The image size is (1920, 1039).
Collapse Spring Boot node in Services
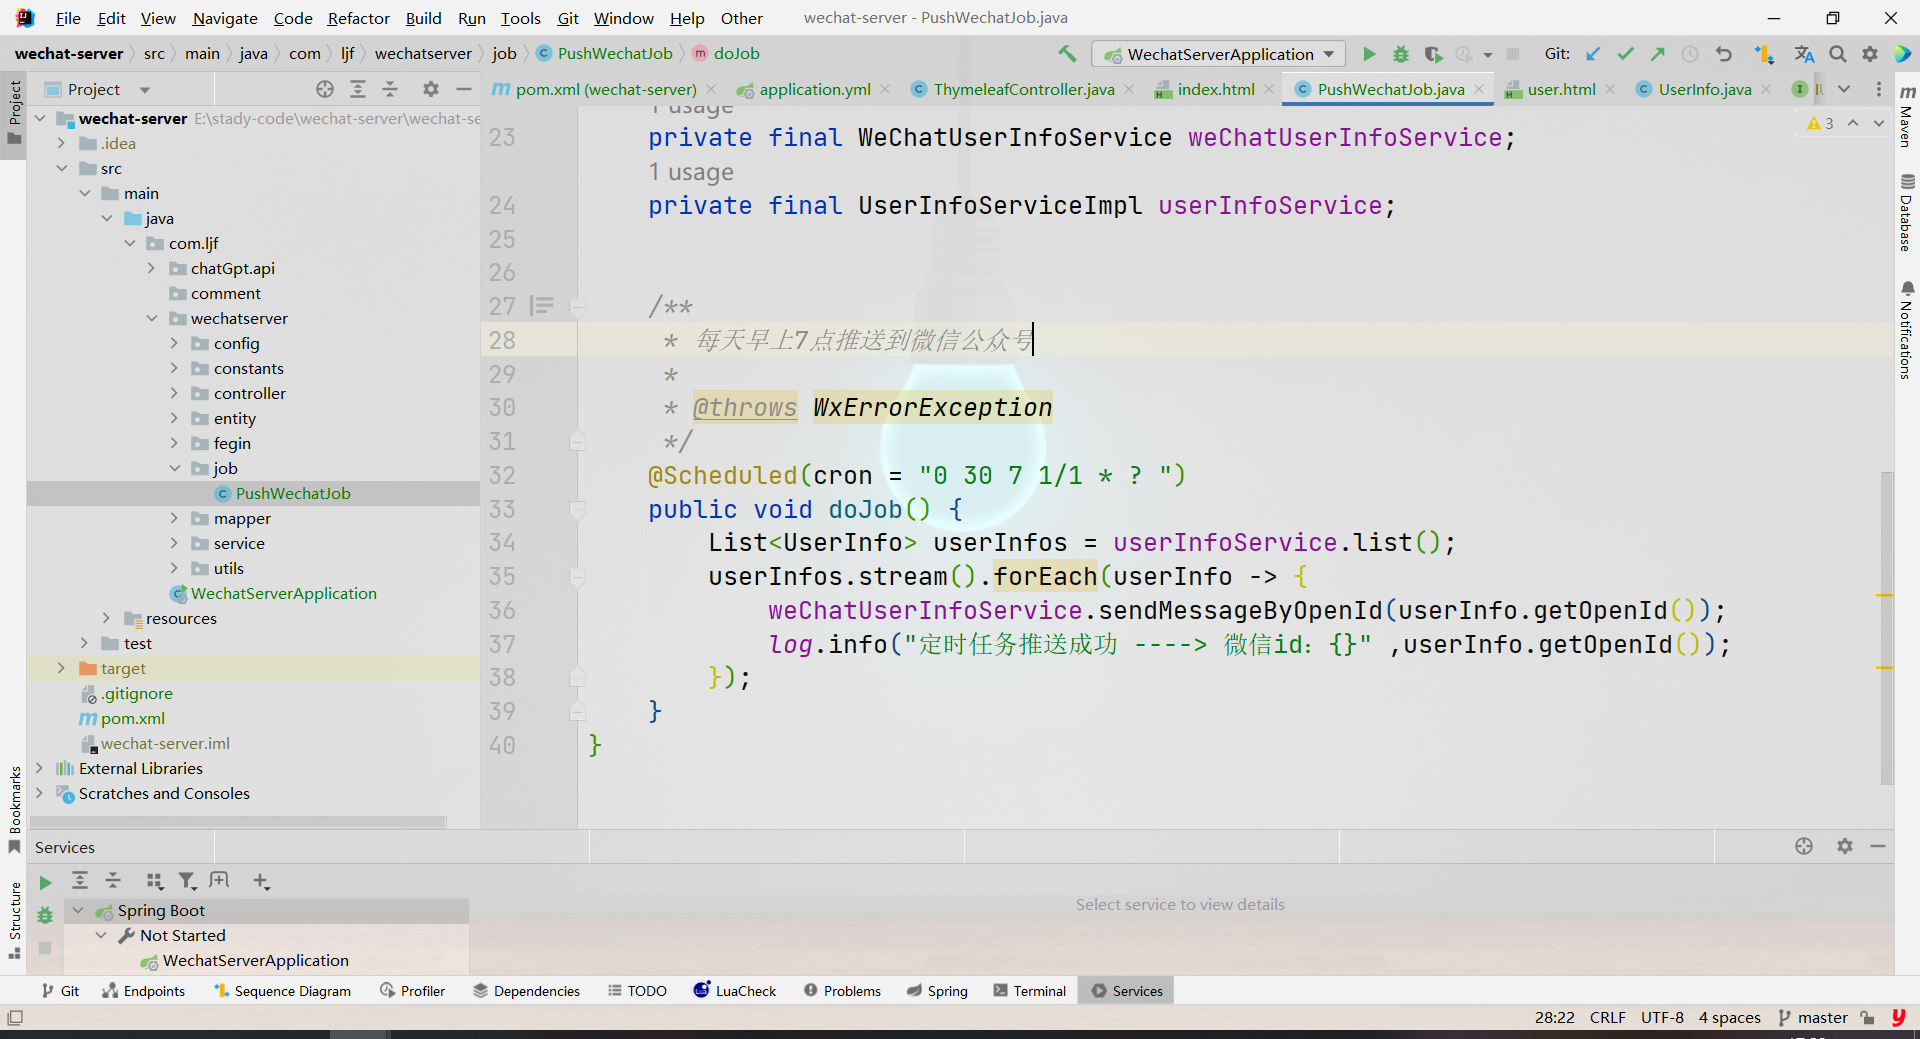pyautogui.click(x=78, y=910)
